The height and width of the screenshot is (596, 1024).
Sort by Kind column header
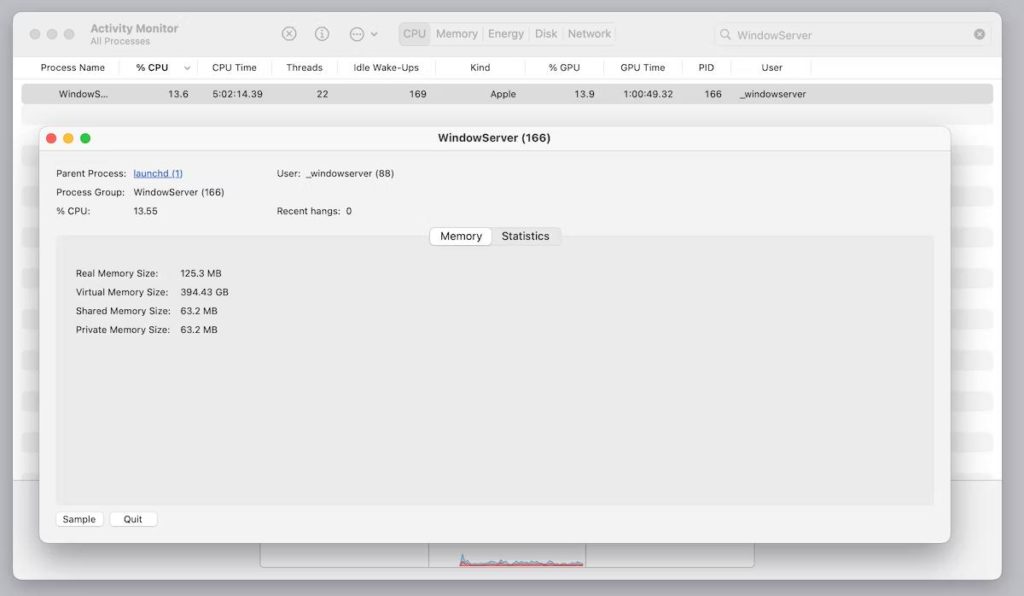pos(480,68)
